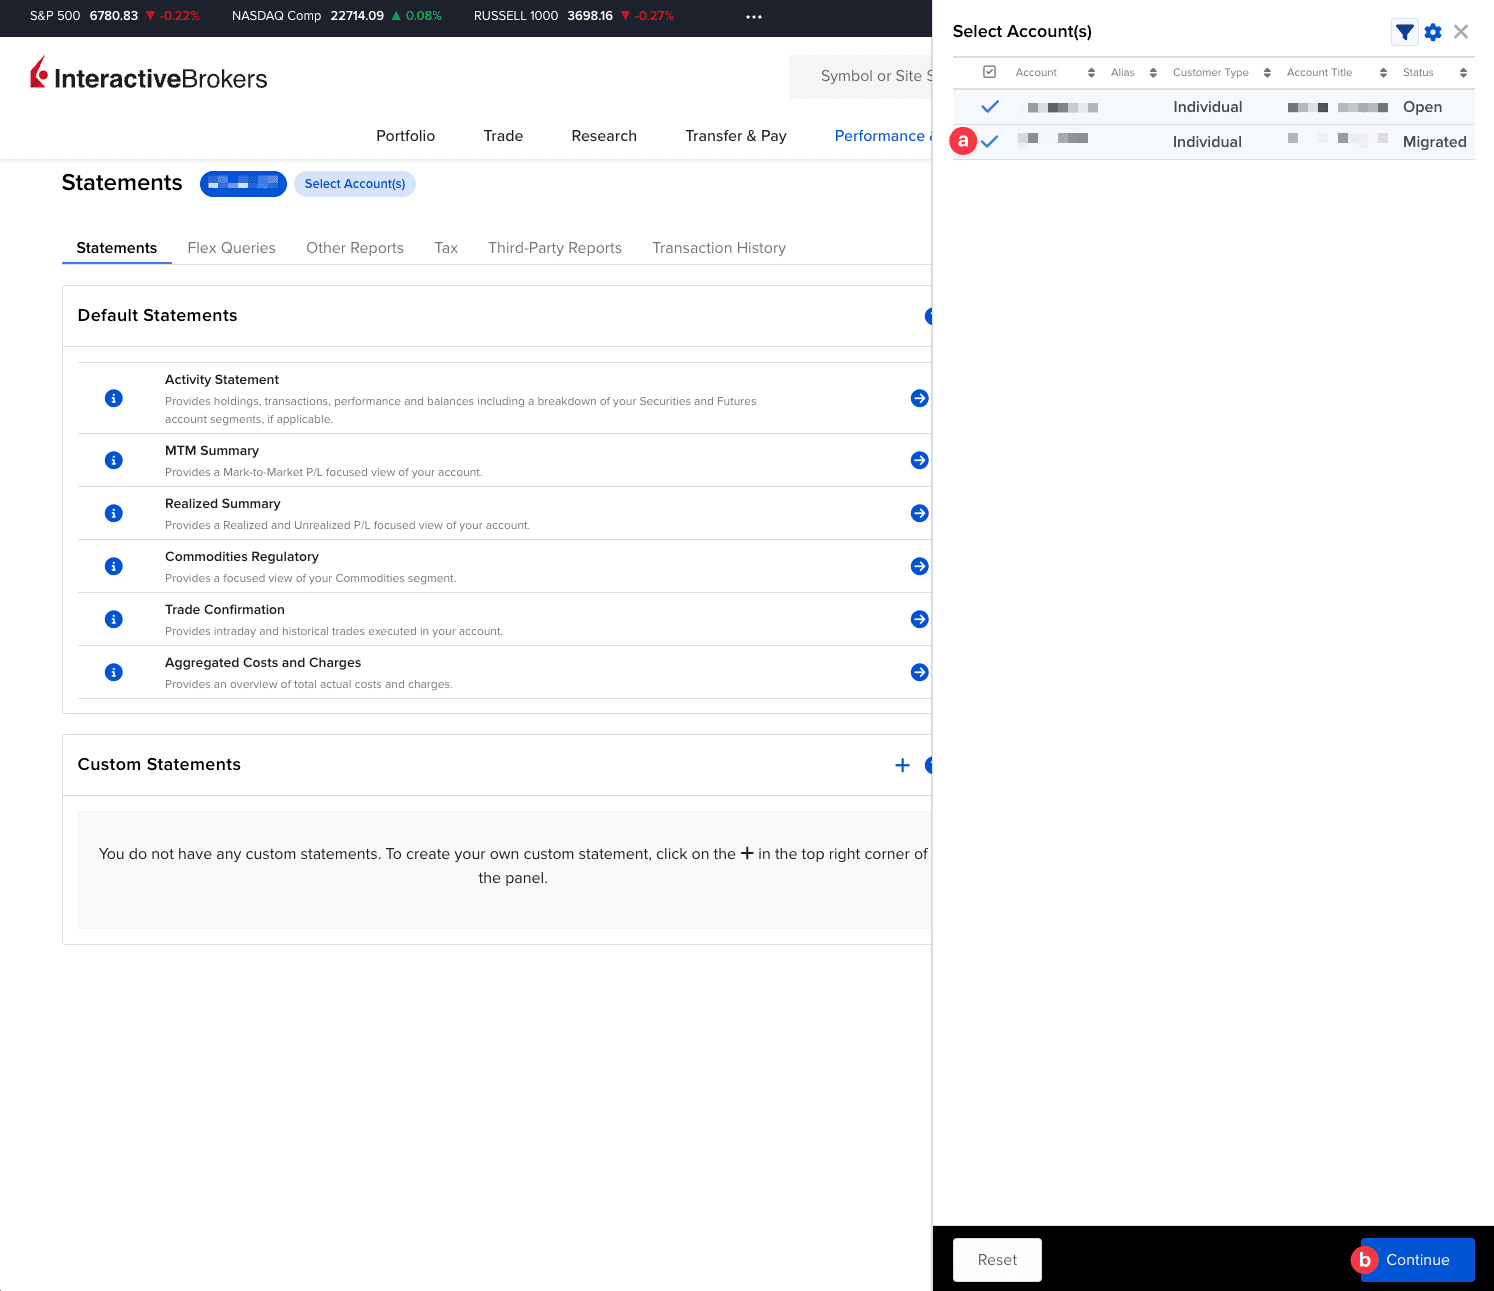Sort accounts by the Account column

pos(1091,71)
